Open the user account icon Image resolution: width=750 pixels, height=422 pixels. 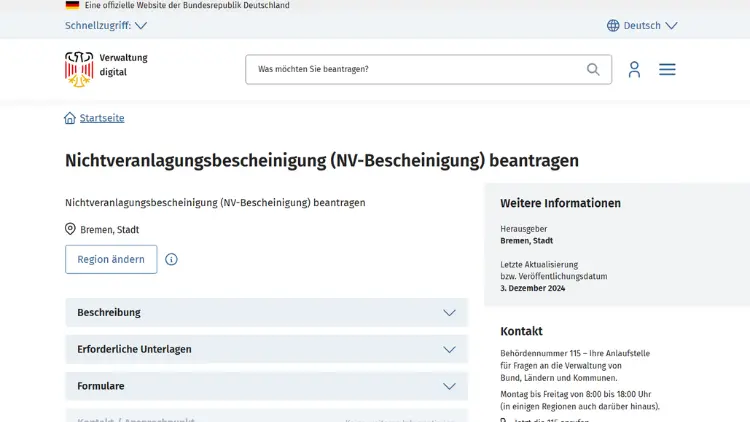click(x=634, y=69)
